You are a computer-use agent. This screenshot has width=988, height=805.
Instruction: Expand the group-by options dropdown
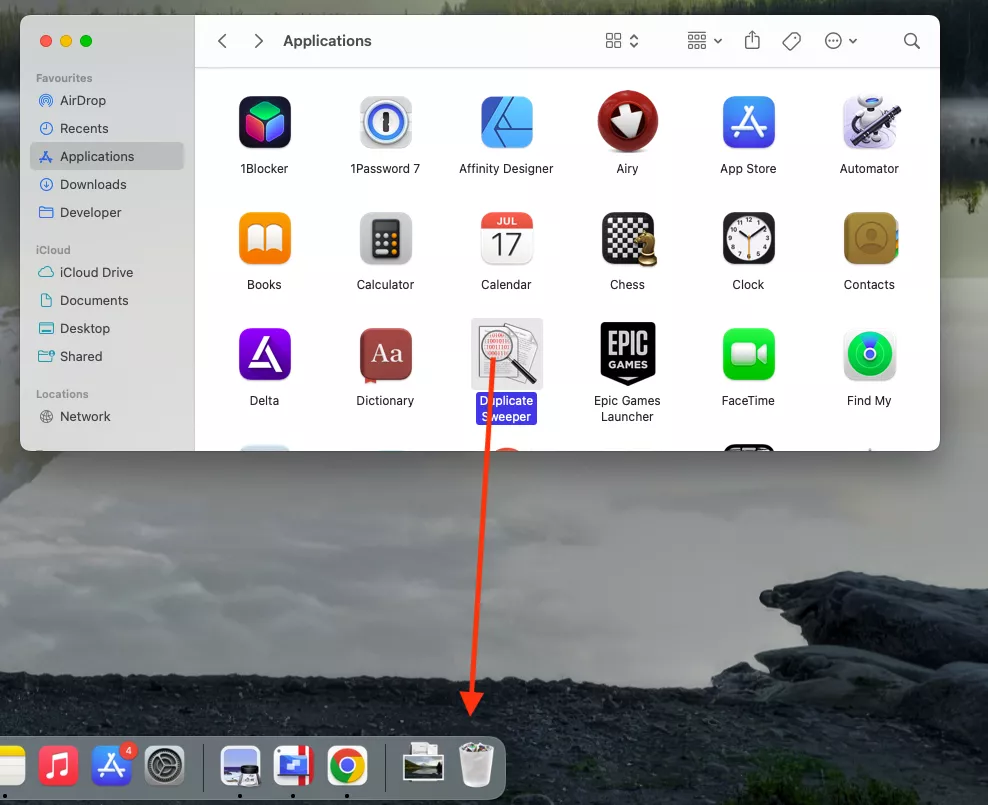(704, 41)
